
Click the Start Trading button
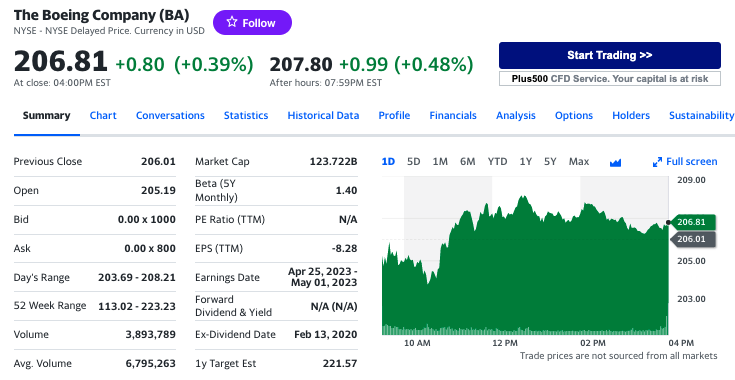[x=610, y=55]
